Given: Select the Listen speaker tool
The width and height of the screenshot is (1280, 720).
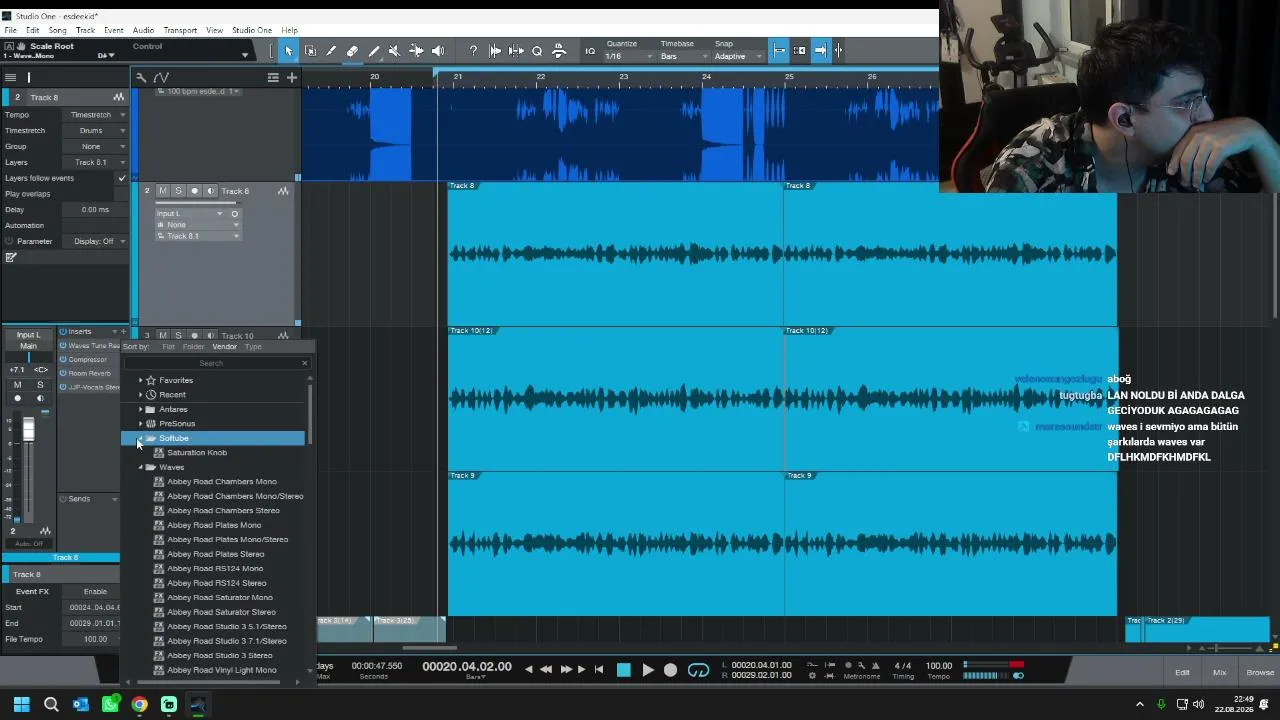Looking at the screenshot, I should [437, 51].
